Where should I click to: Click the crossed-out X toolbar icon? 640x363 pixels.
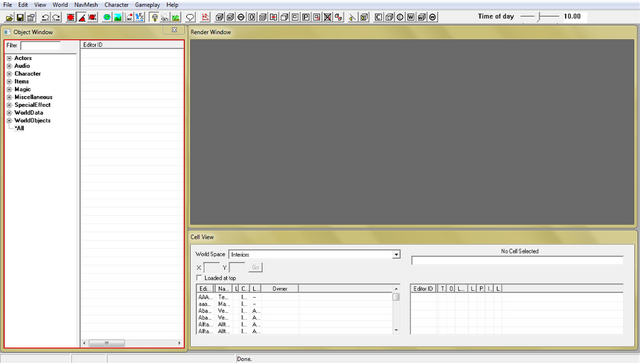tap(327, 17)
